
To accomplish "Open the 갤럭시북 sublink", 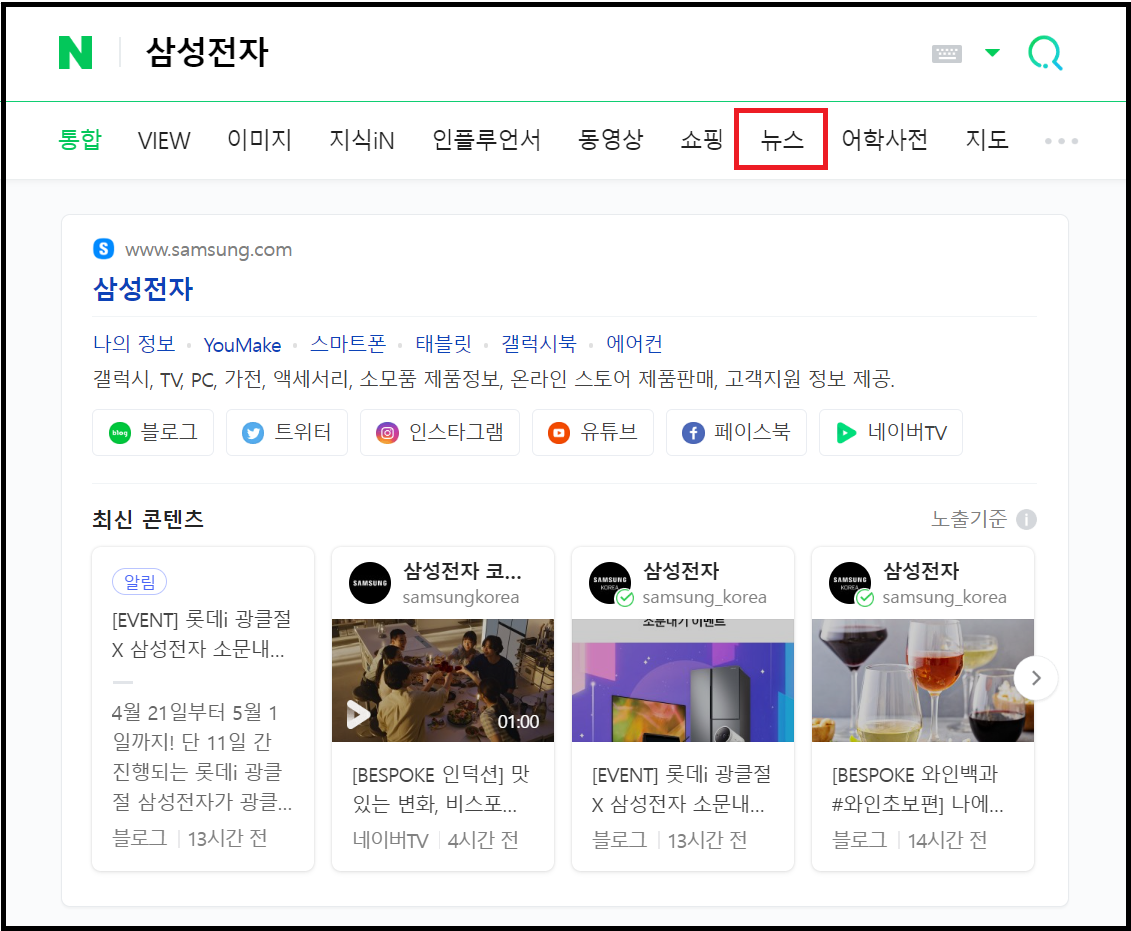I will coord(539,344).
